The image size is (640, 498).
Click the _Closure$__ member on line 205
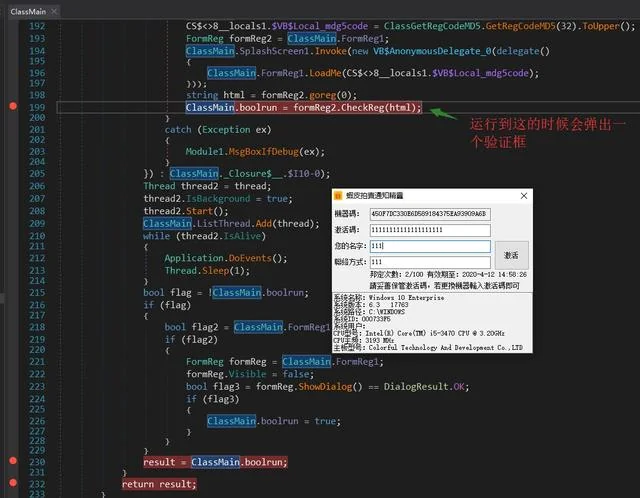[253, 173]
